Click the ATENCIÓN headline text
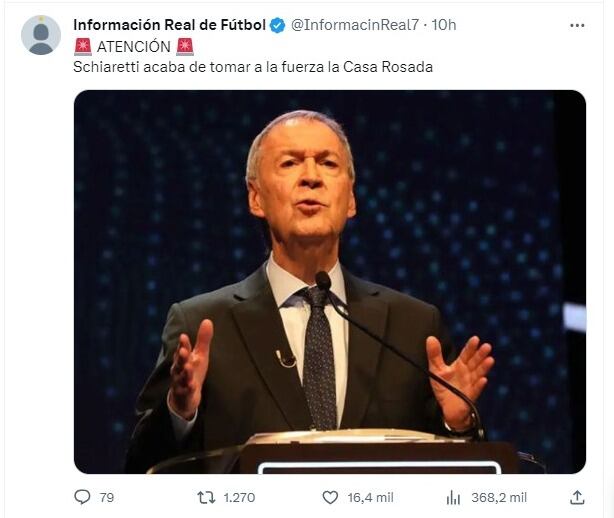This screenshot has width=614, height=518. tap(134, 47)
